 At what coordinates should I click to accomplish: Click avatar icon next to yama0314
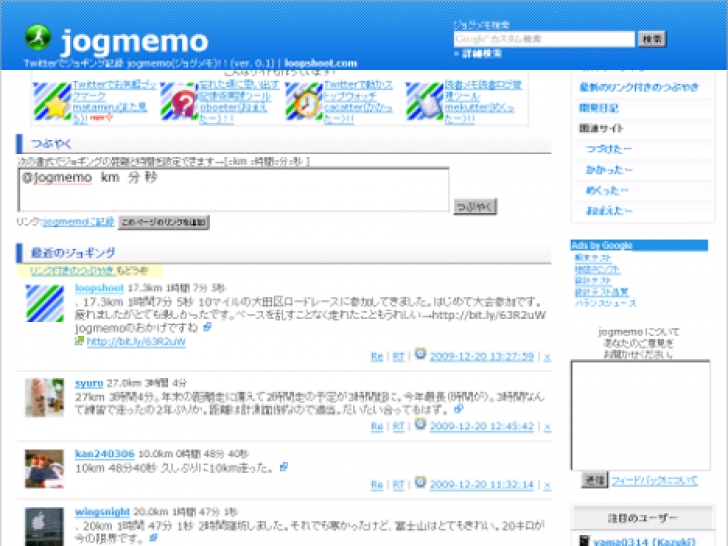pos(584,541)
